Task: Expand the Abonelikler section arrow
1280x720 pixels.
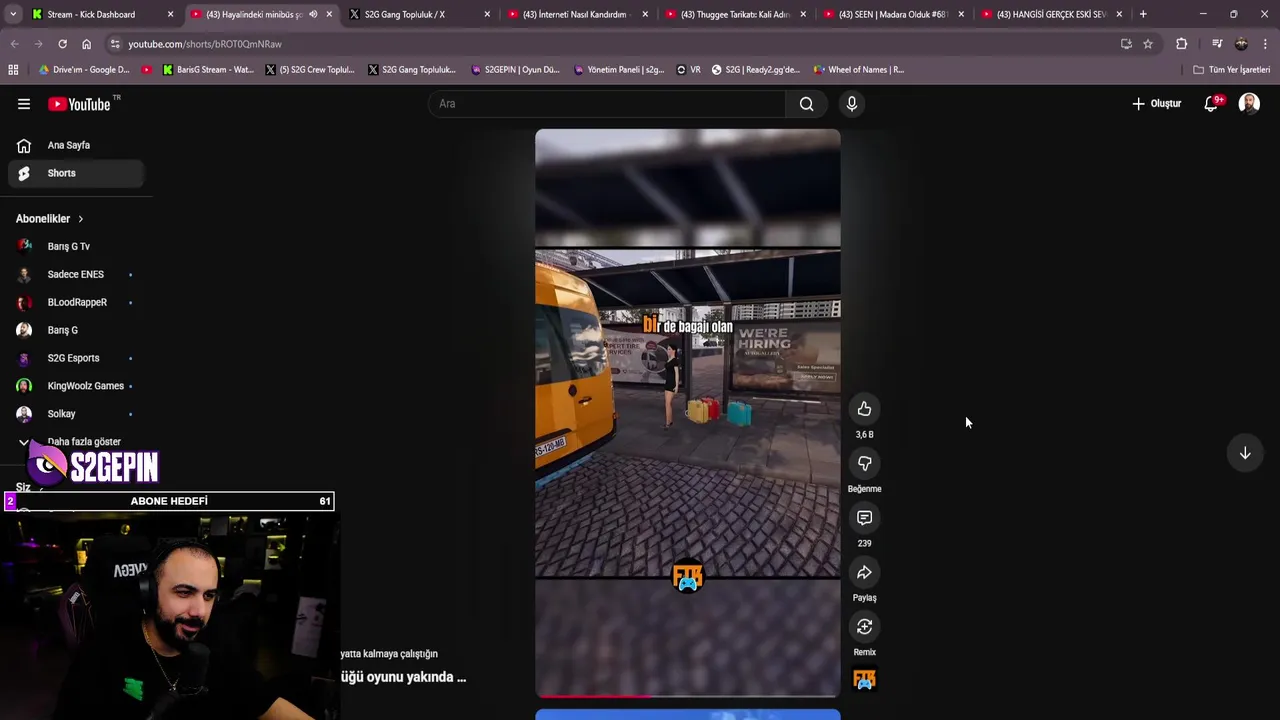Action: (81, 219)
